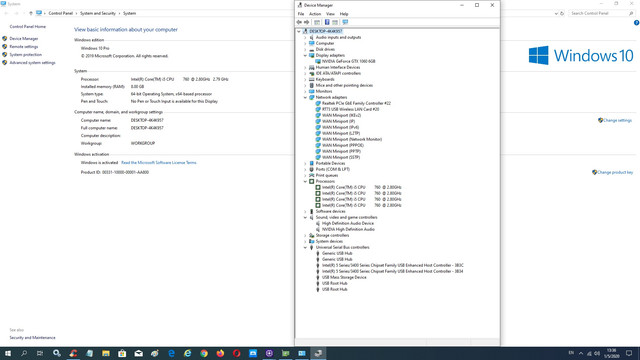Click Control Panel Home link
This screenshot has height=360, width=640.
coord(28,27)
